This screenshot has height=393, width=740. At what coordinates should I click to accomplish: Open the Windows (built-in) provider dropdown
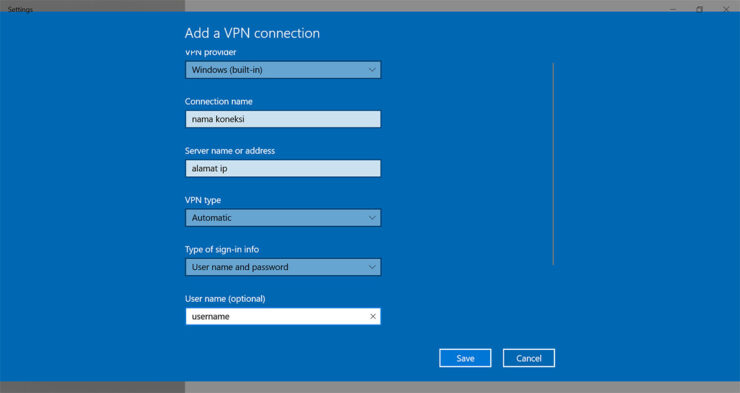[x=283, y=70]
